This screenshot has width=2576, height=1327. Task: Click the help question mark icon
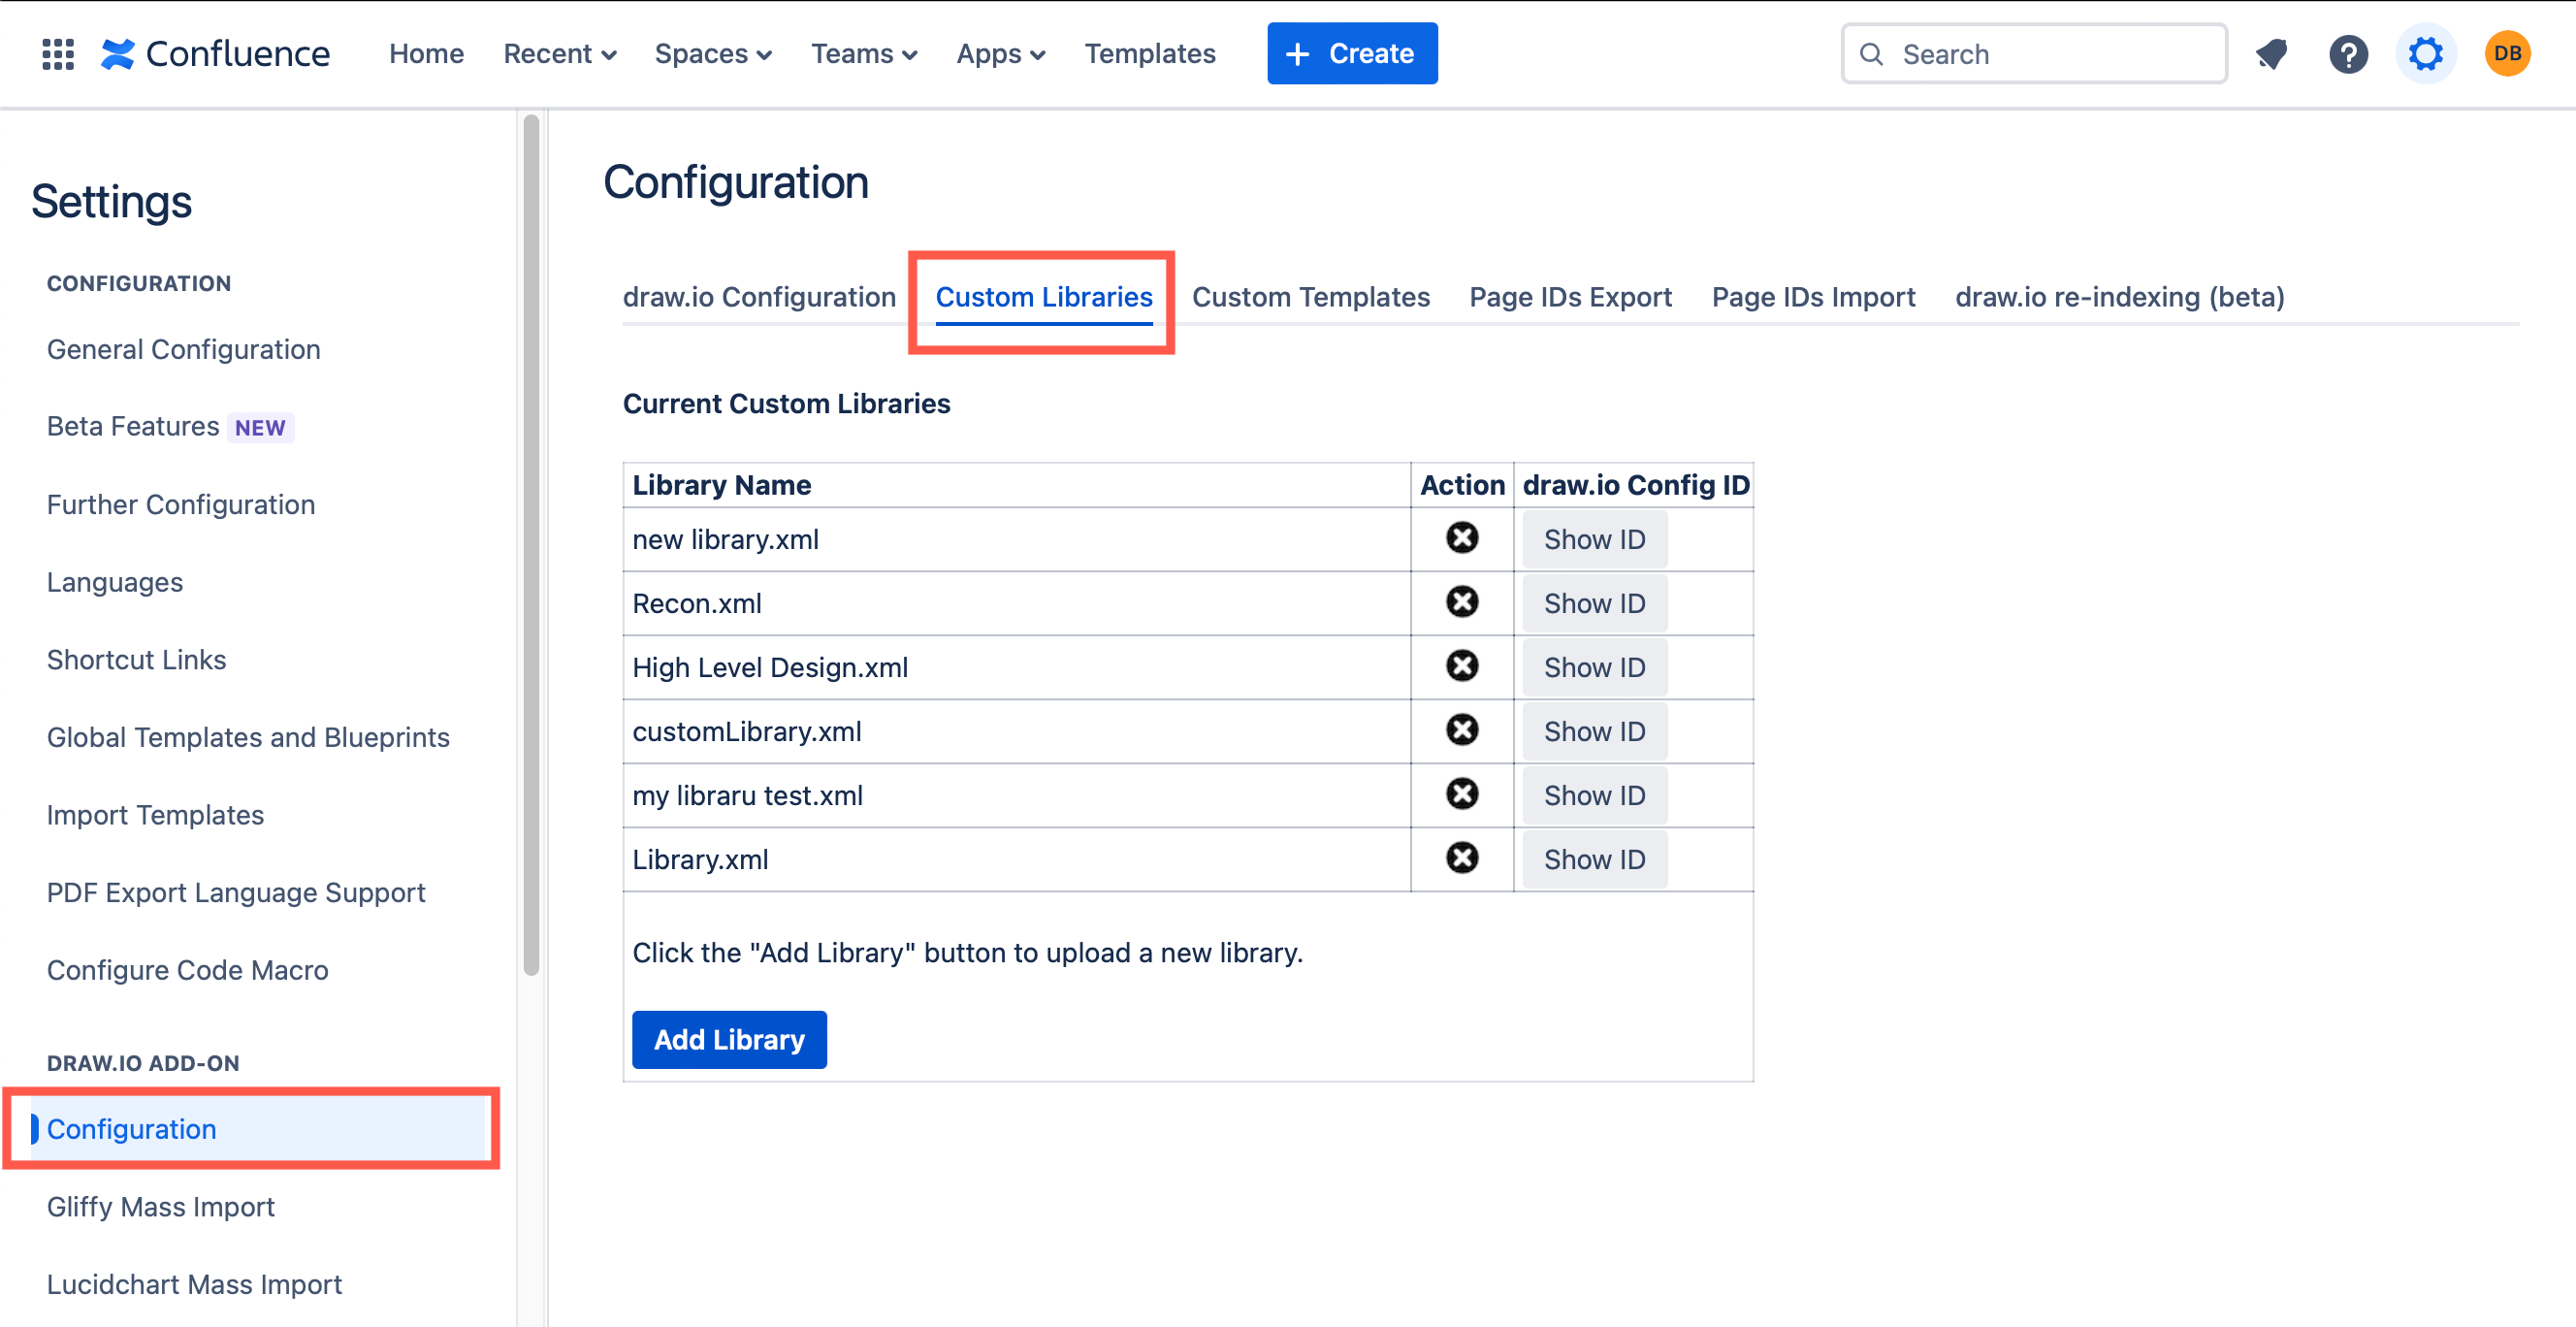coord(2349,52)
